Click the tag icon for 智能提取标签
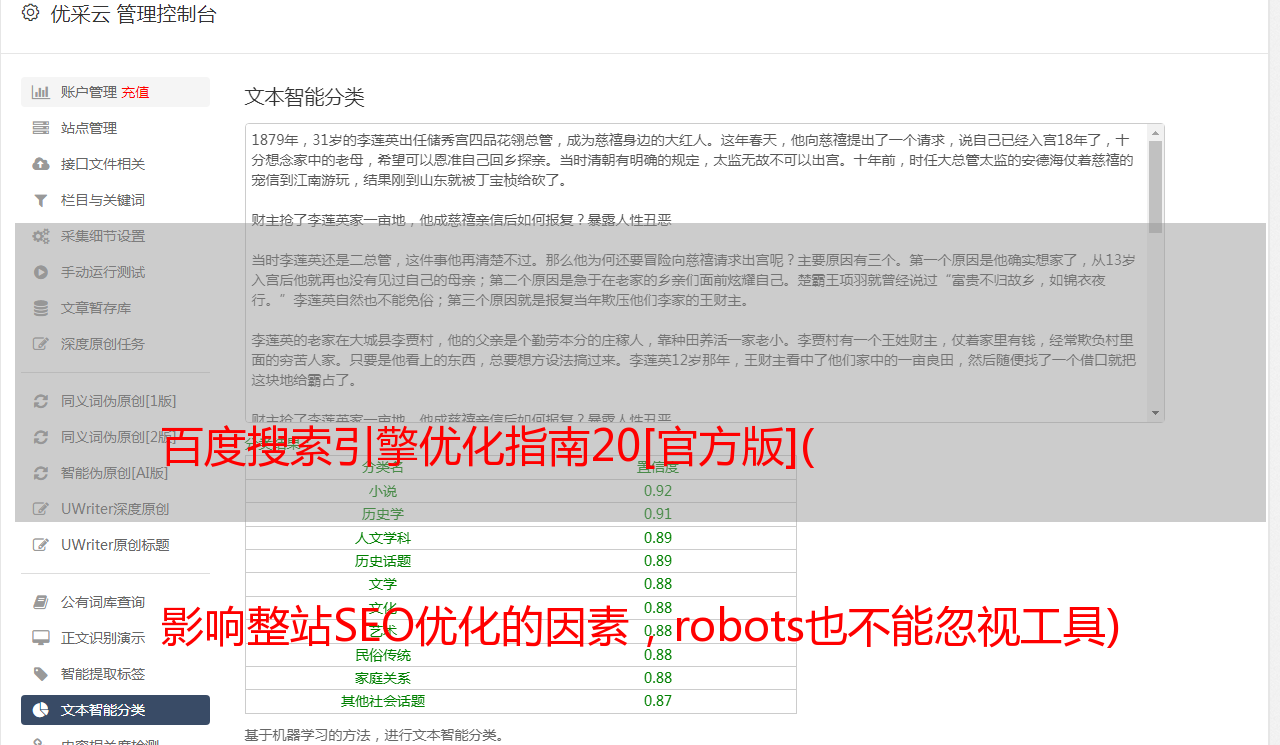This screenshot has width=1280, height=745. click(x=40, y=674)
